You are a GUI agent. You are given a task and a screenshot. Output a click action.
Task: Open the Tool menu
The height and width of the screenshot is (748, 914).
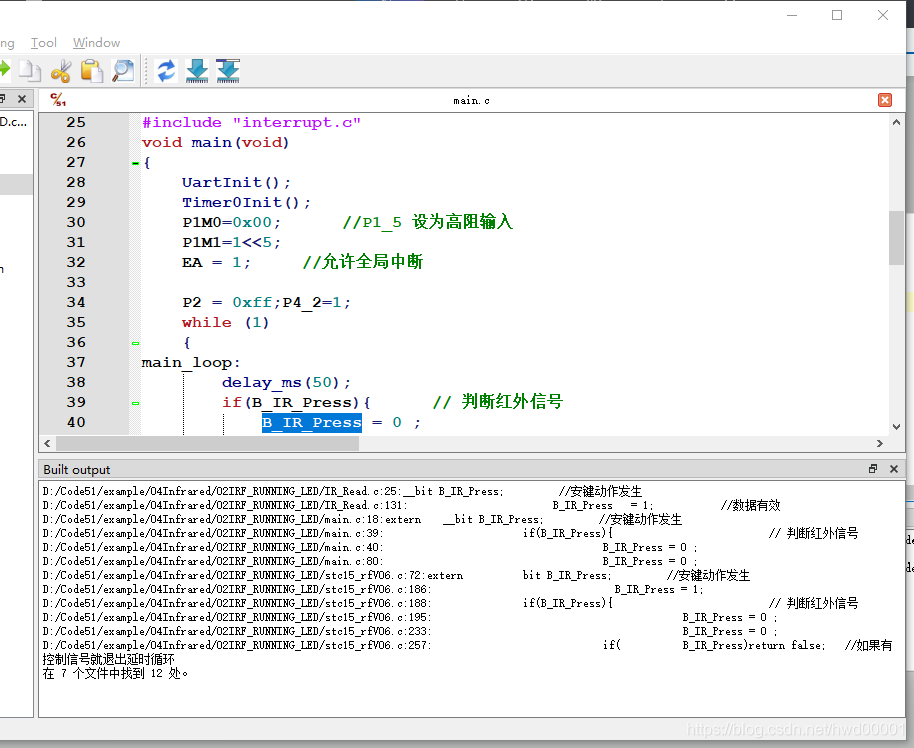(x=44, y=43)
